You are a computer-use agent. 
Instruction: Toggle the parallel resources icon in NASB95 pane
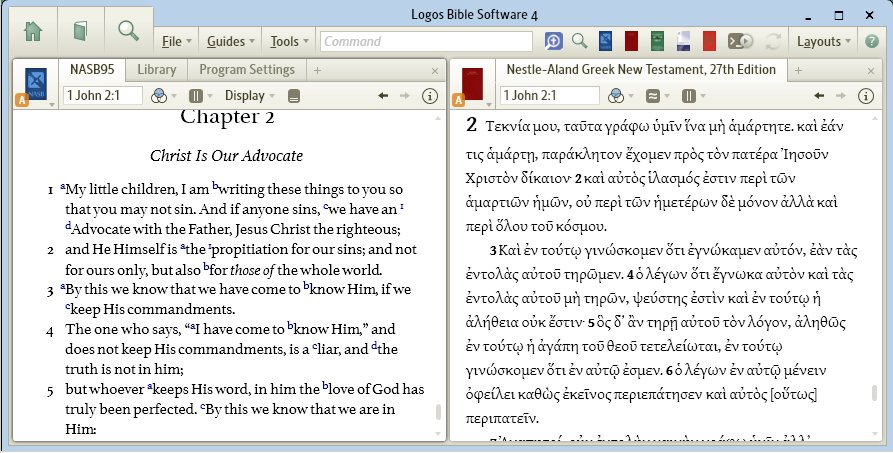click(195, 96)
